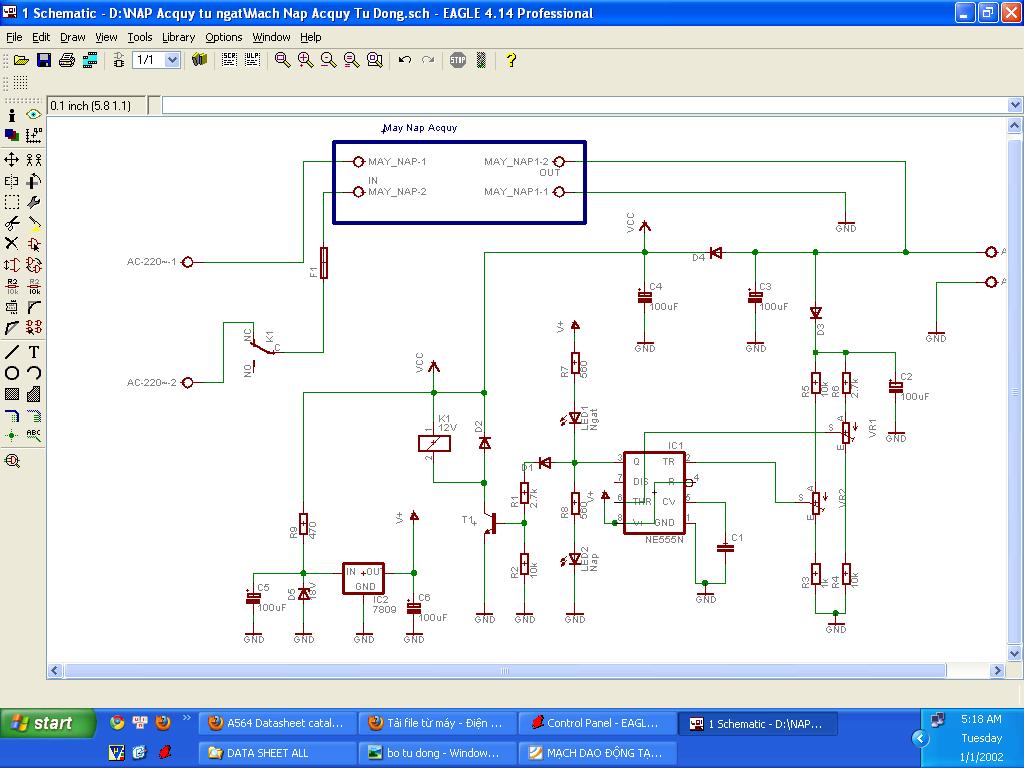The width and height of the screenshot is (1024, 768).
Task: Open the Draw menu
Action: pyautogui.click(x=73, y=37)
